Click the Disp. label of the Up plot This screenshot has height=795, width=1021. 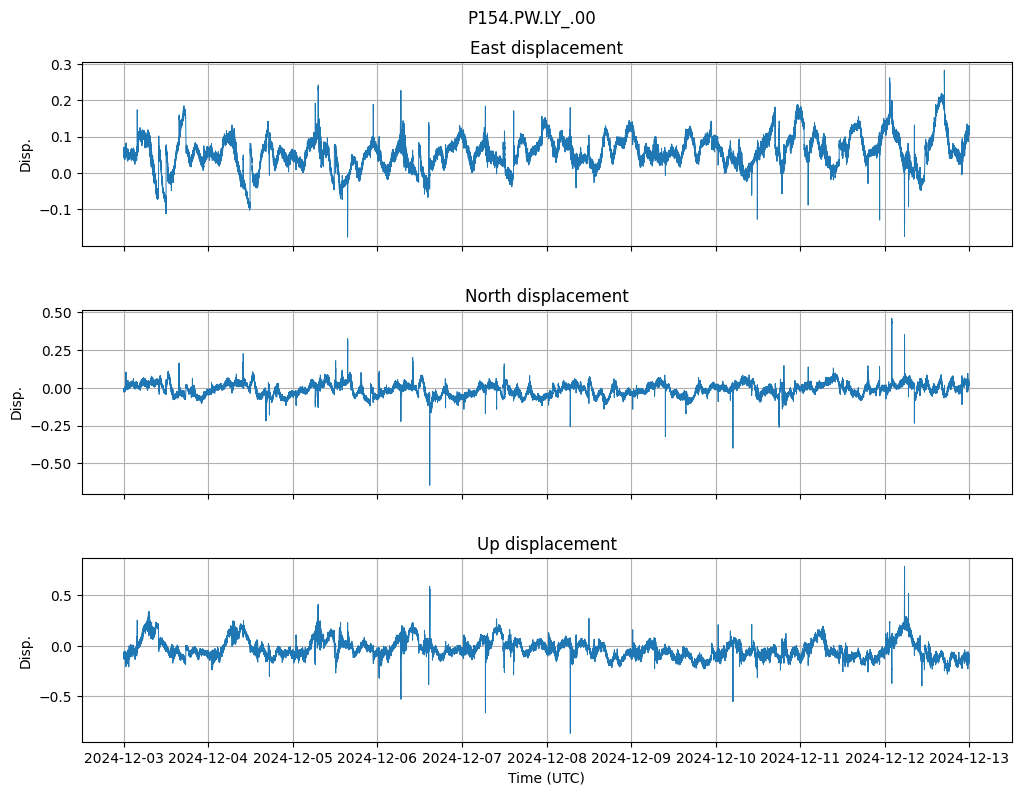click(26, 651)
